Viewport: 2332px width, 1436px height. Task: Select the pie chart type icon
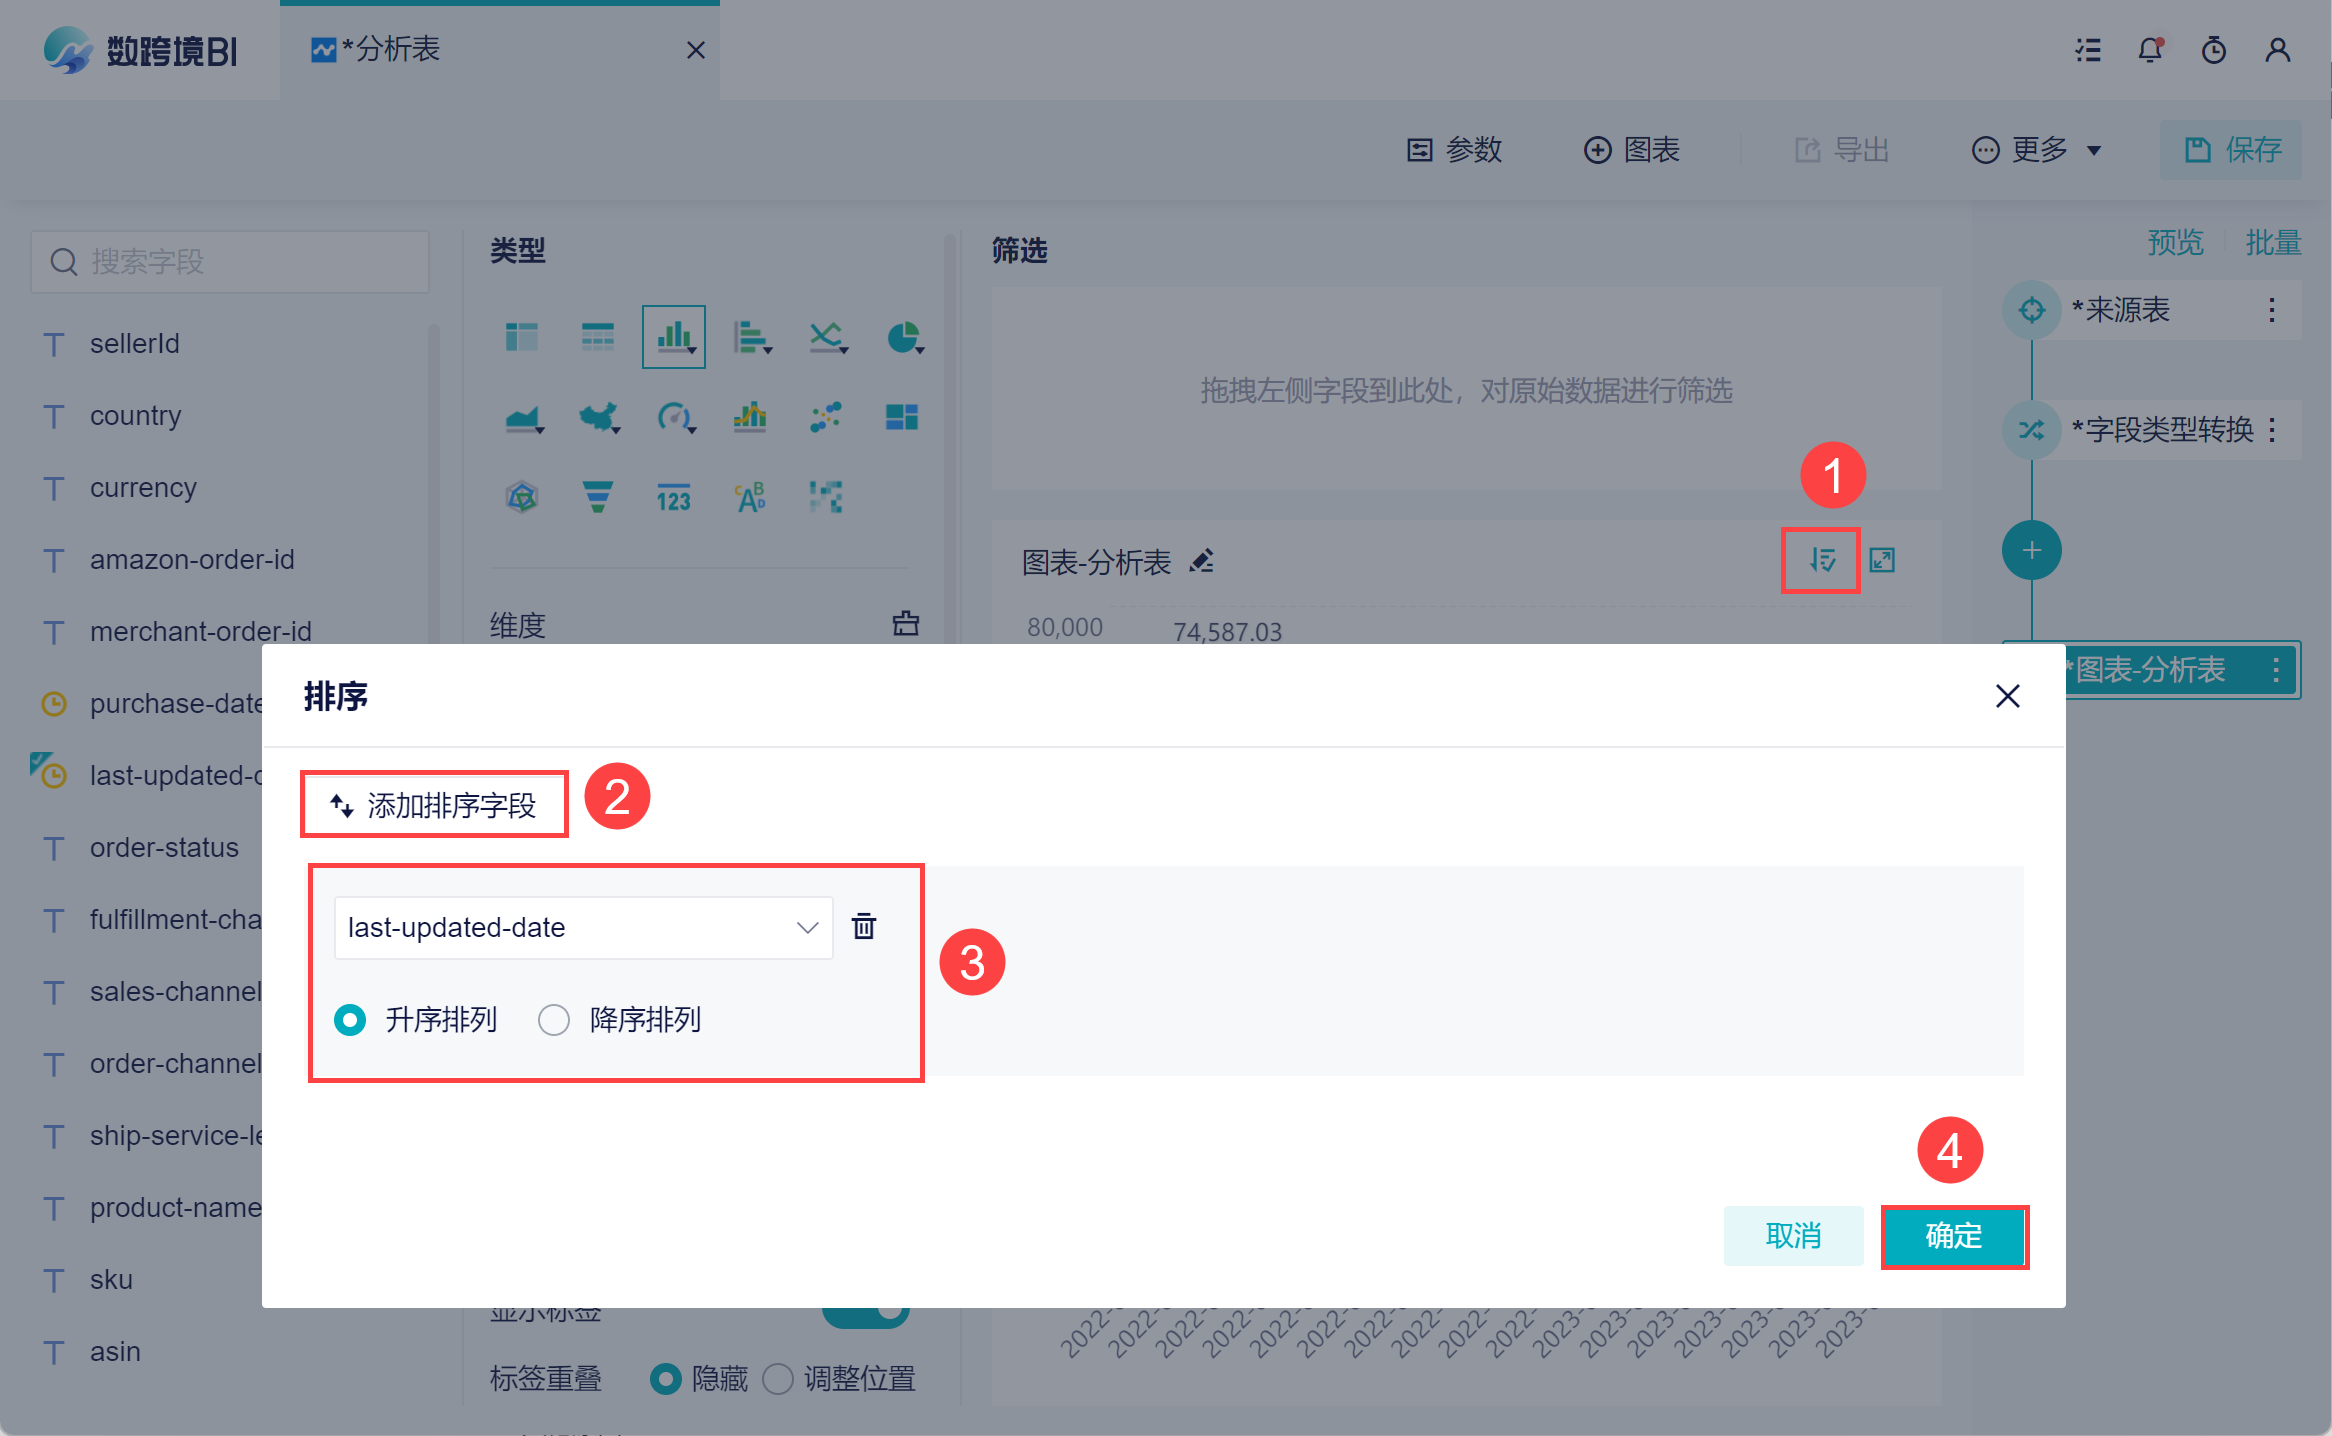point(903,338)
